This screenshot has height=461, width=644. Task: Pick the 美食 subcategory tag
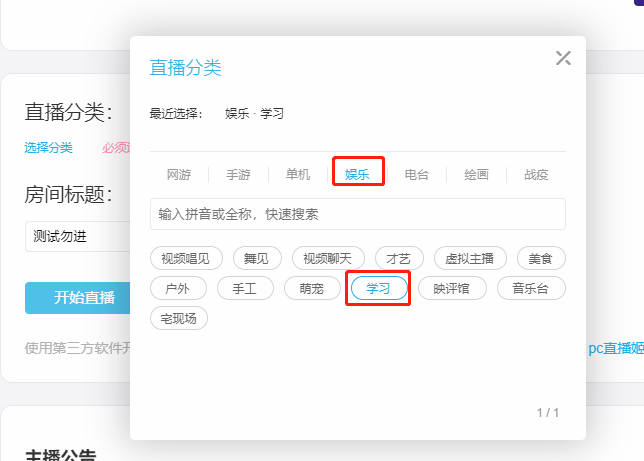tap(540, 258)
